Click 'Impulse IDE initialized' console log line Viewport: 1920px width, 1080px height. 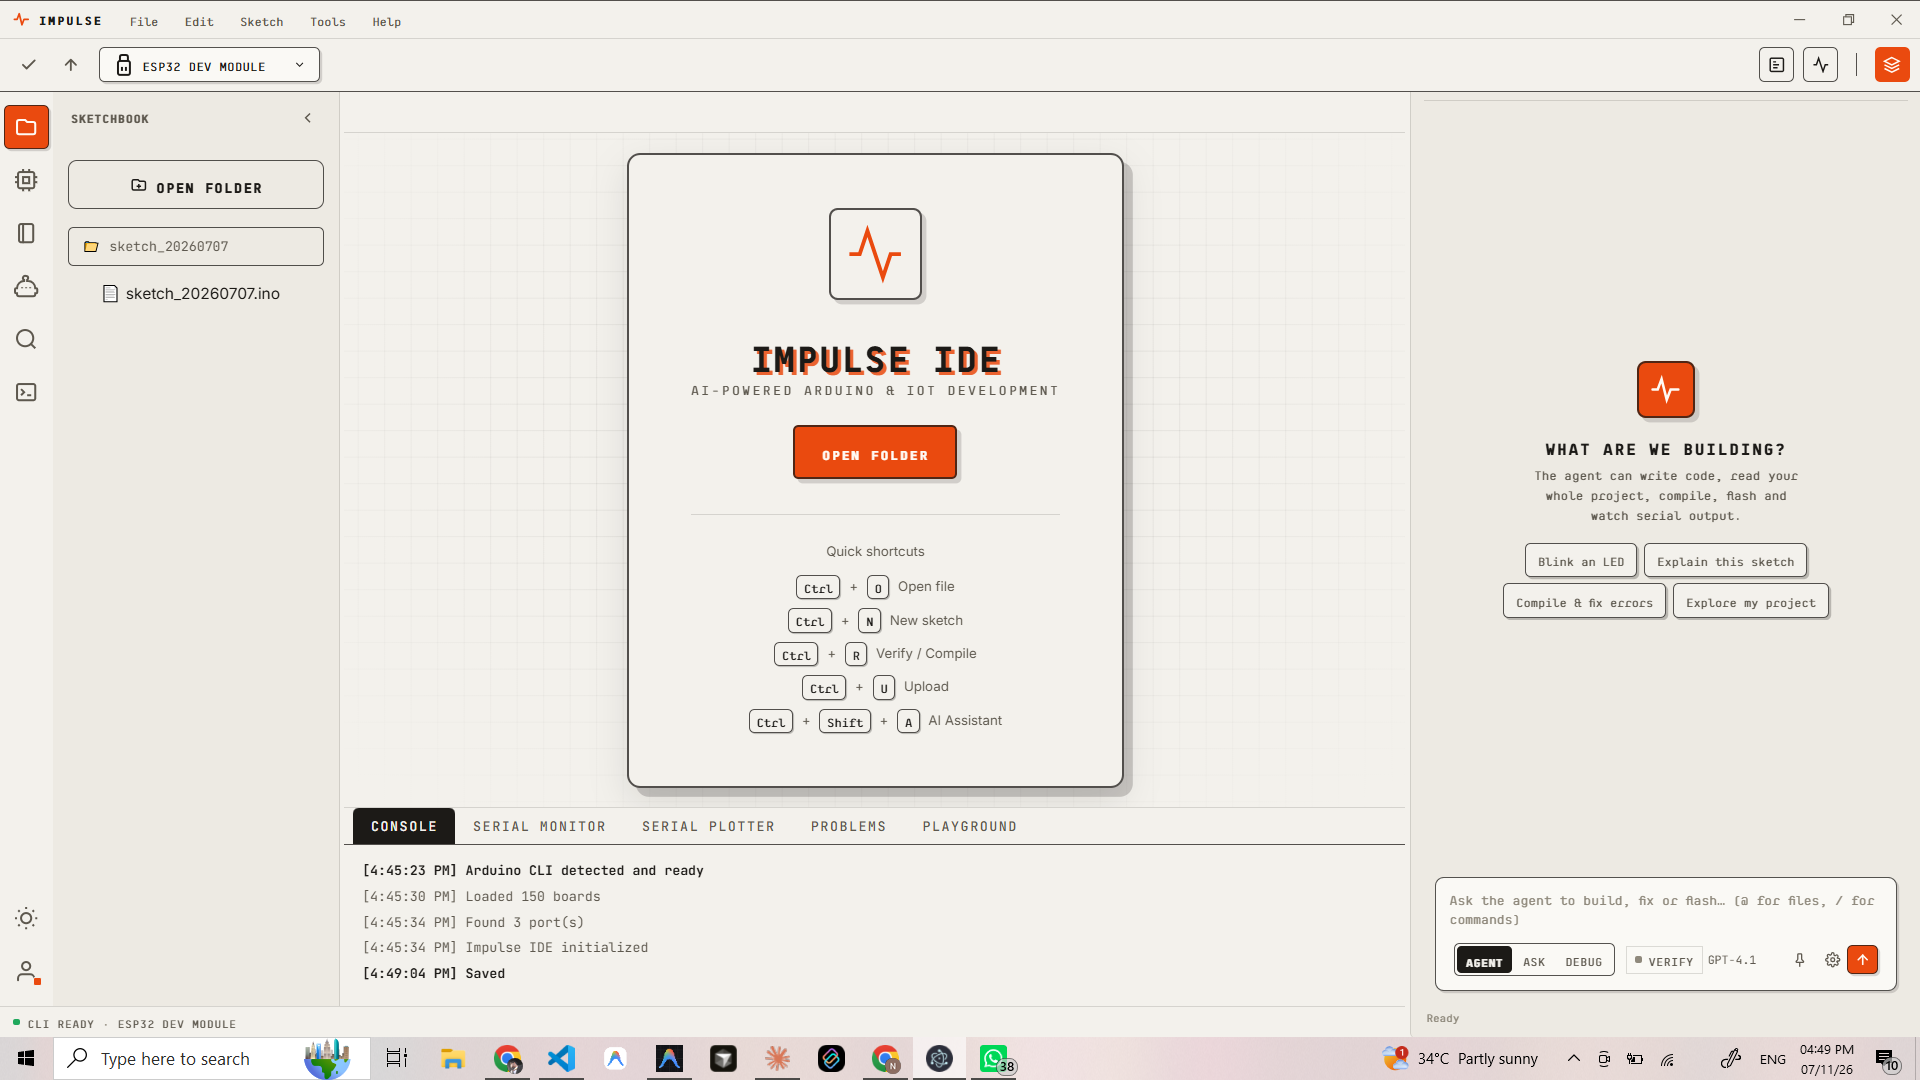tap(505, 947)
